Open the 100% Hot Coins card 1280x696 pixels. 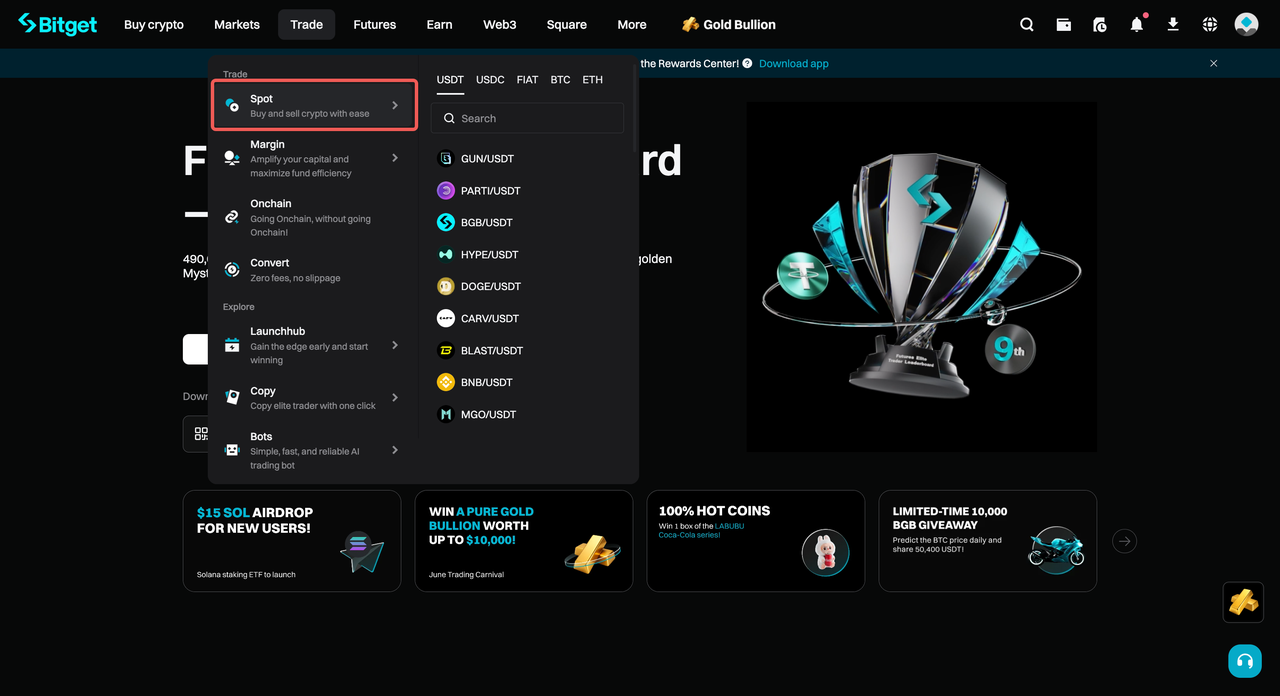tap(756, 541)
